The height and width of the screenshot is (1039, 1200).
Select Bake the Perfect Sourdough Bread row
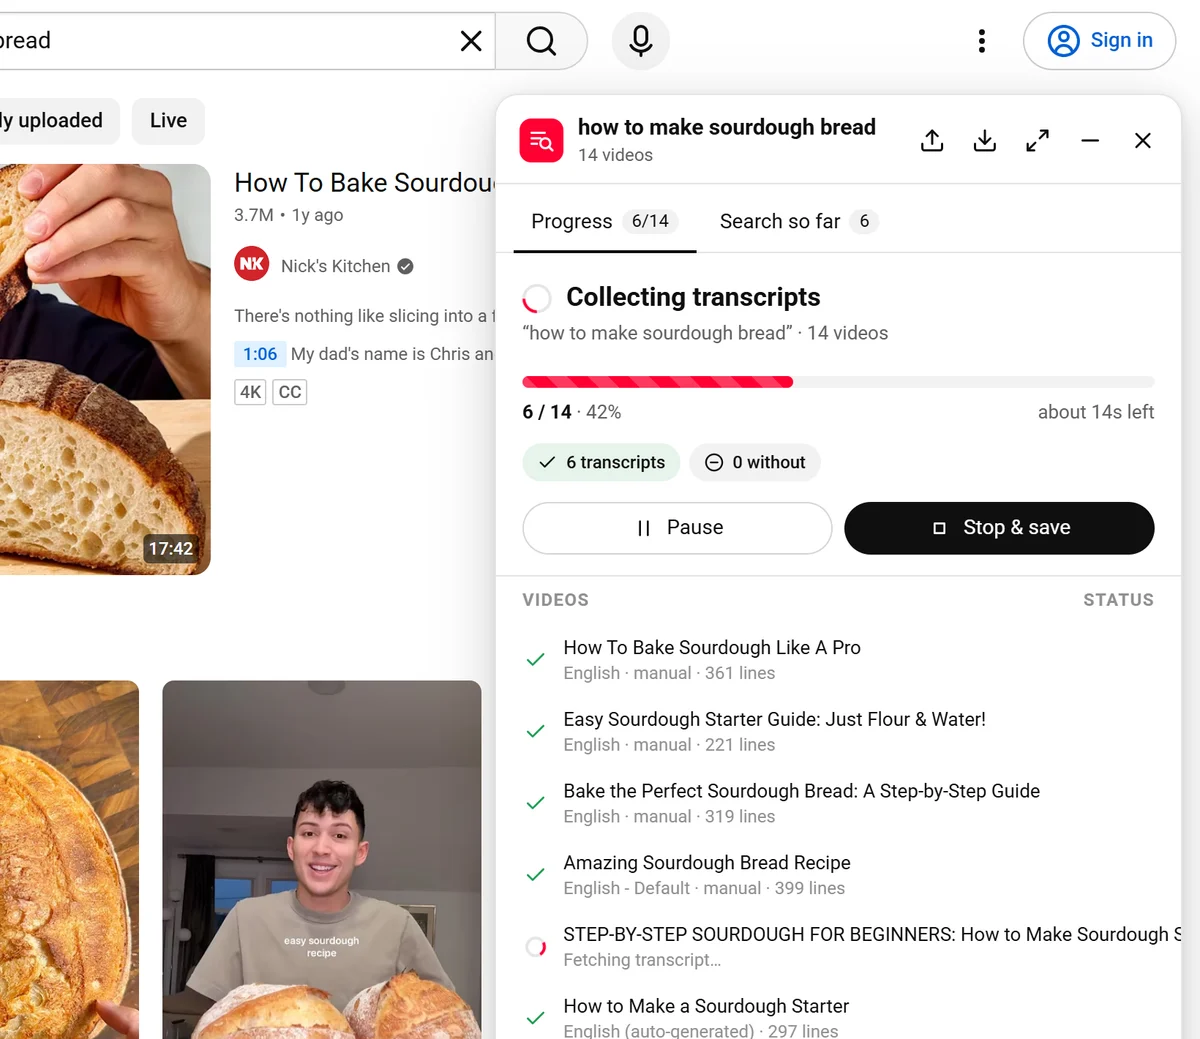pos(838,804)
